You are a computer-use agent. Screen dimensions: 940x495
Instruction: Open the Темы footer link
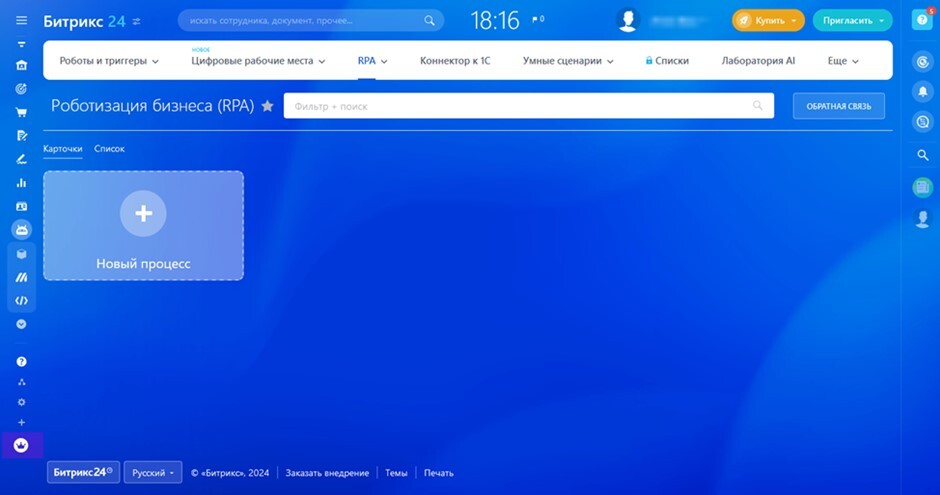pos(396,473)
